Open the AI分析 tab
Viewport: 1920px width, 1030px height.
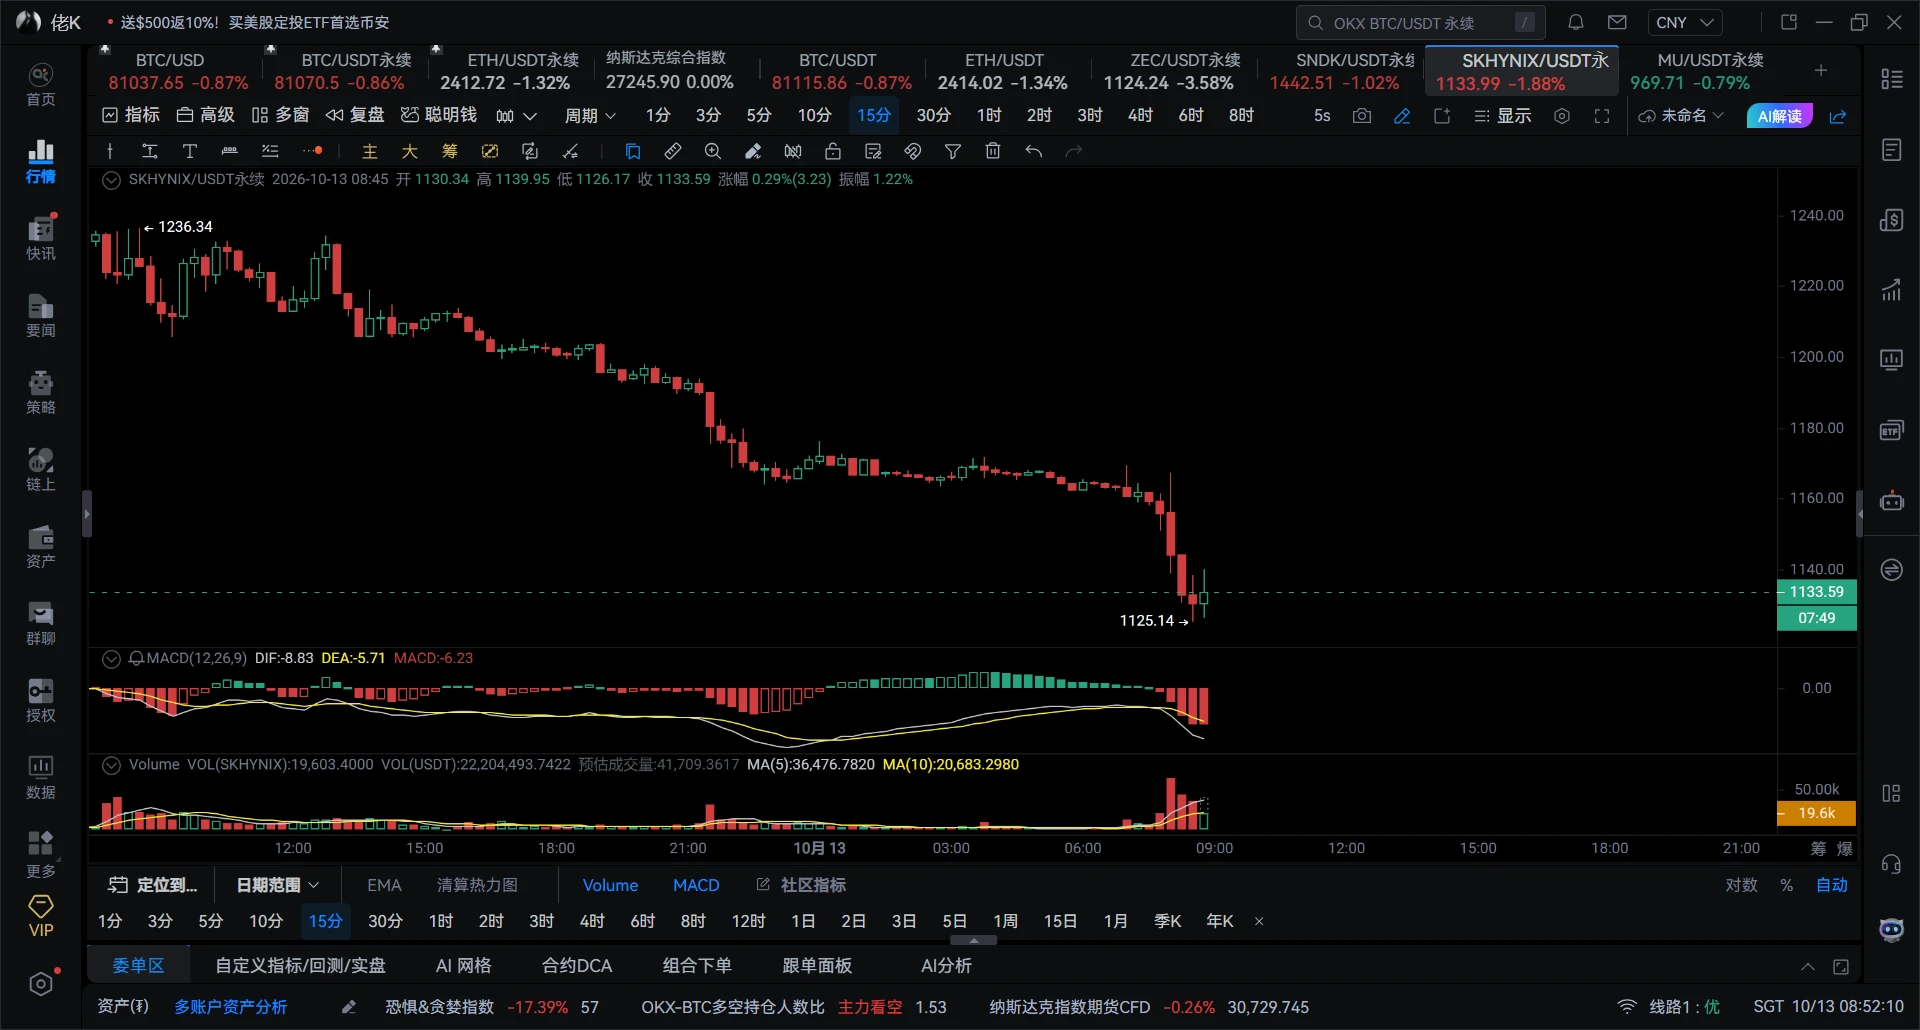946,966
